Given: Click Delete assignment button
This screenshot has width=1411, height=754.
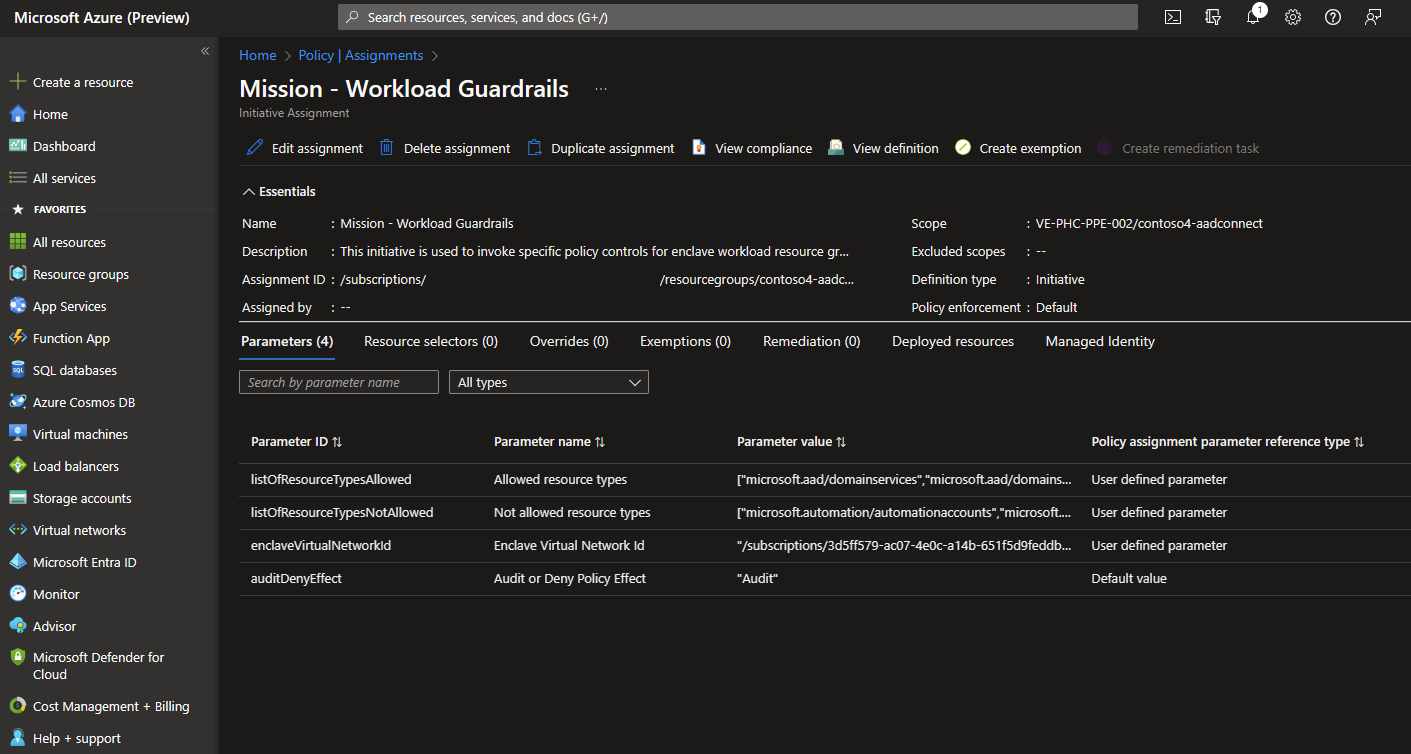Looking at the screenshot, I should coord(444,148).
